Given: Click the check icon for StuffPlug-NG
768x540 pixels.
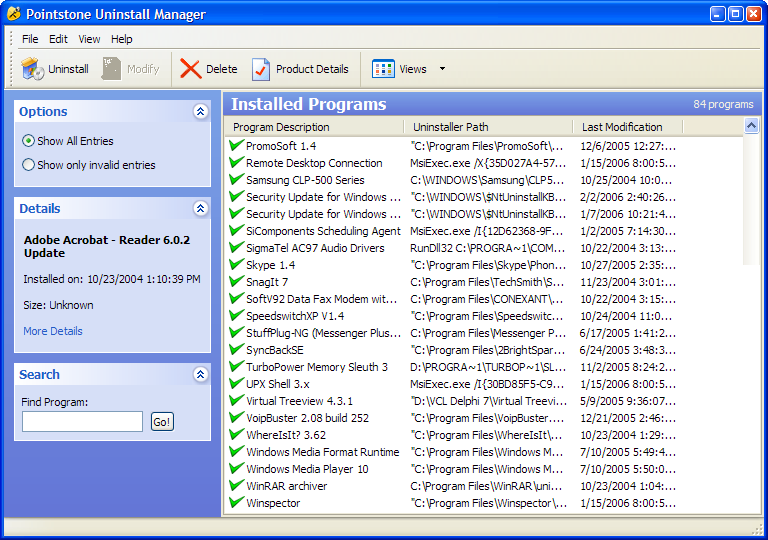Looking at the screenshot, I should pyautogui.click(x=237, y=332).
